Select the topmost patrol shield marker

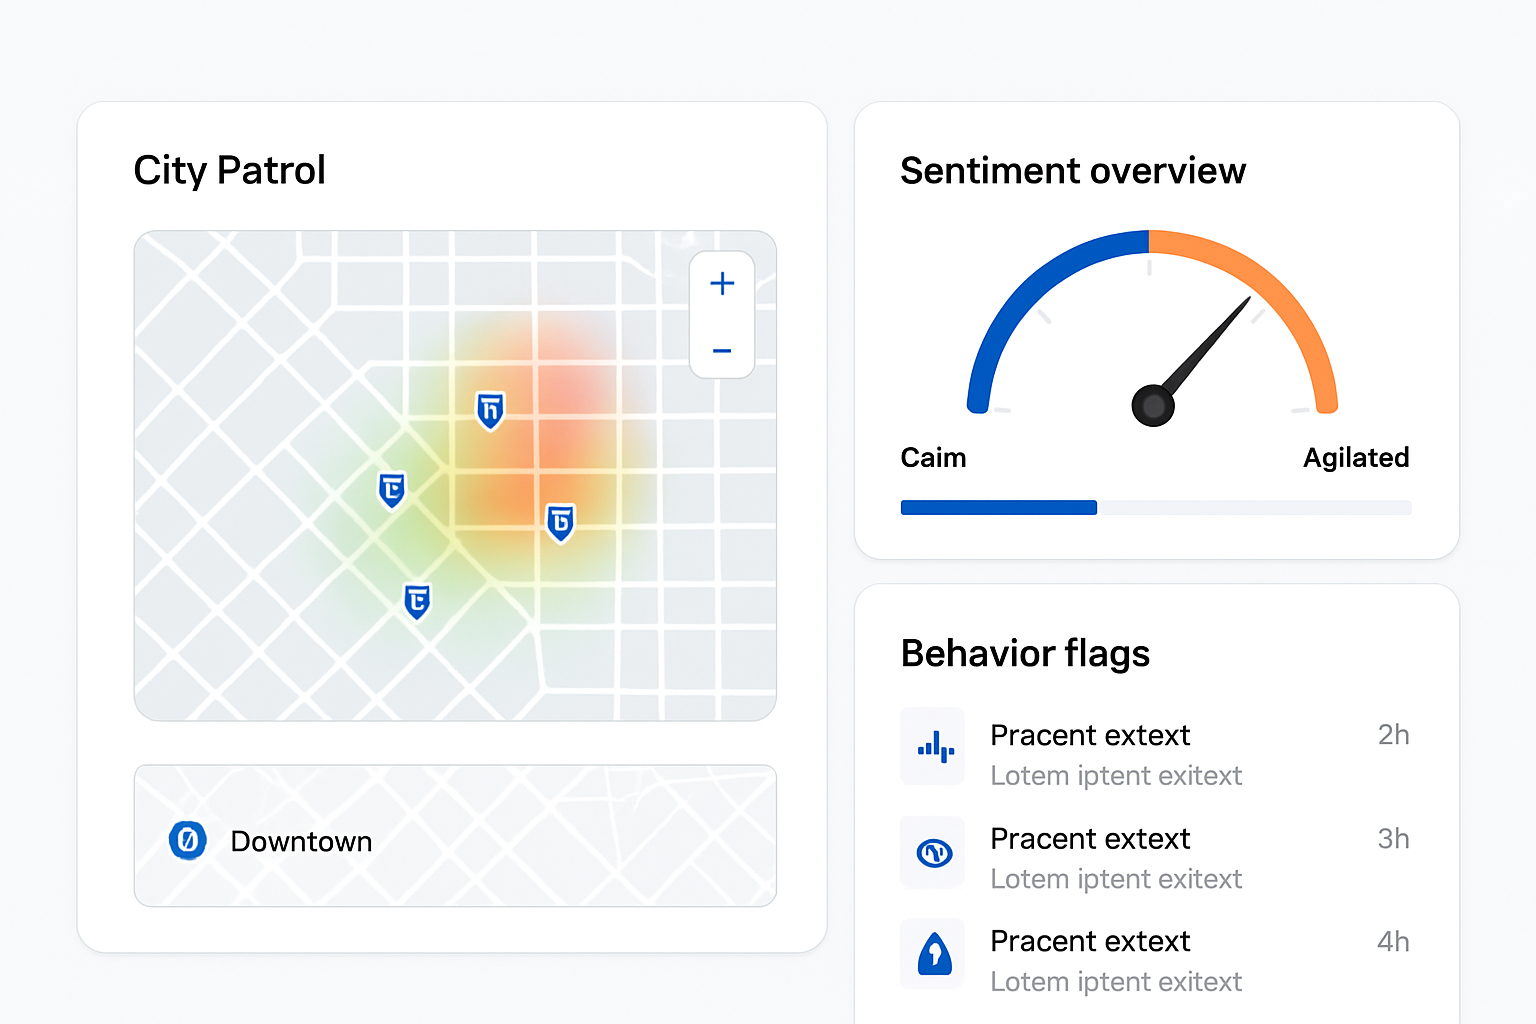coord(490,410)
